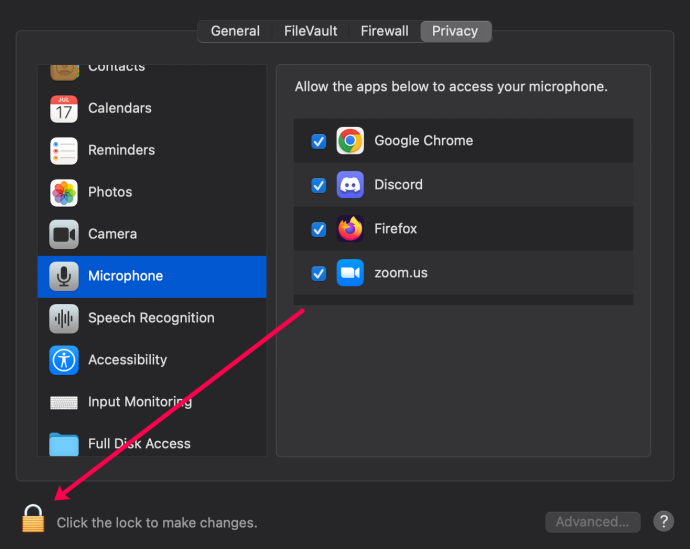Click 'Click the lock to make changes' text

click(157, 523)
